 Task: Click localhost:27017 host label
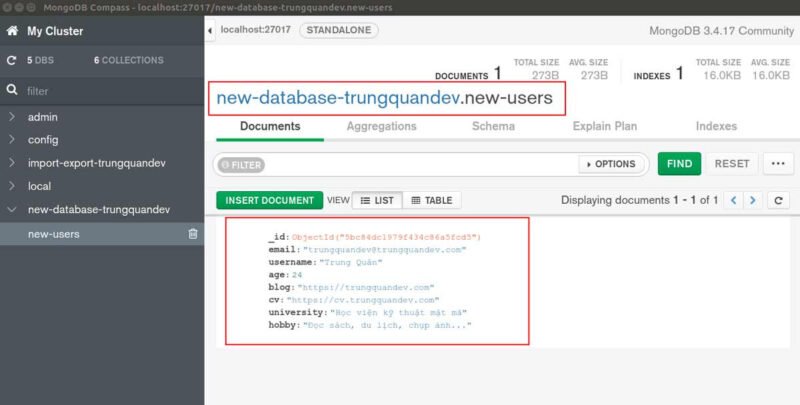(256, 30)
